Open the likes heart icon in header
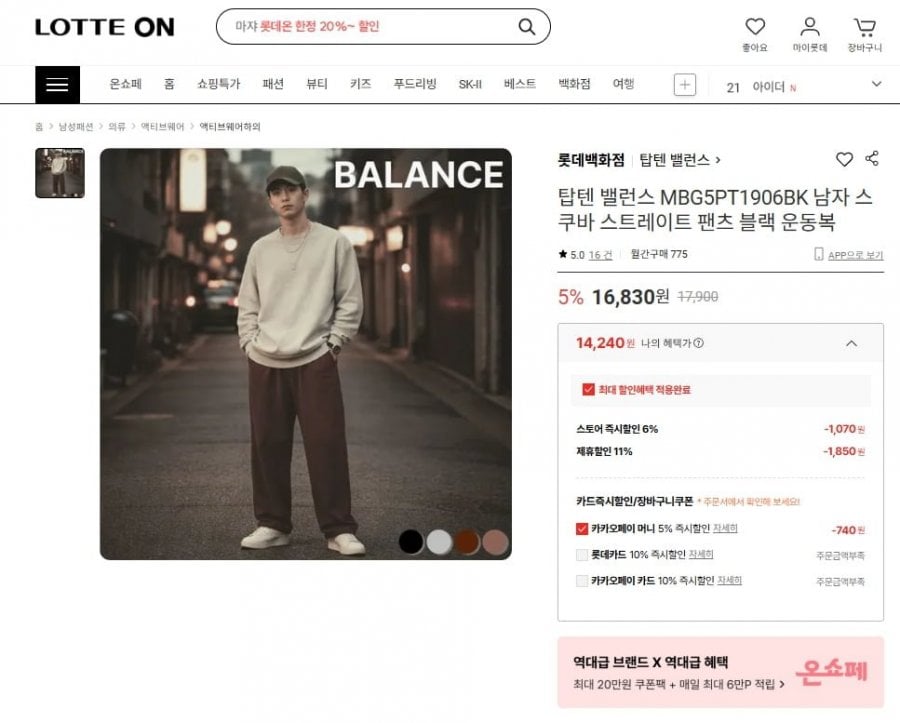 tap(755, 27)
